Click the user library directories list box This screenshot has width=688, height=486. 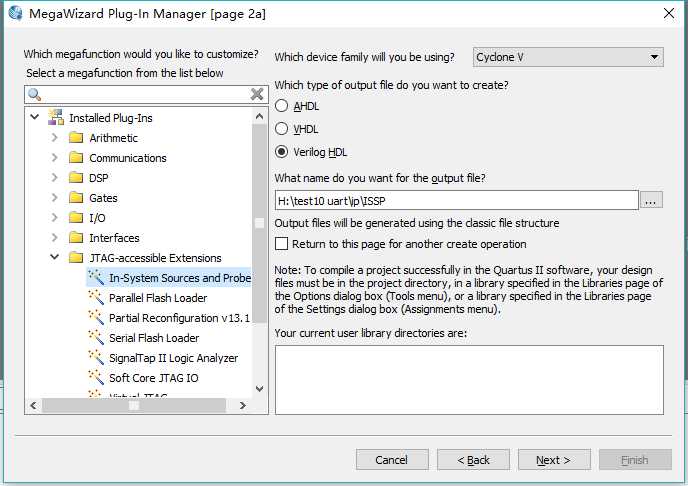pos(469,380)
